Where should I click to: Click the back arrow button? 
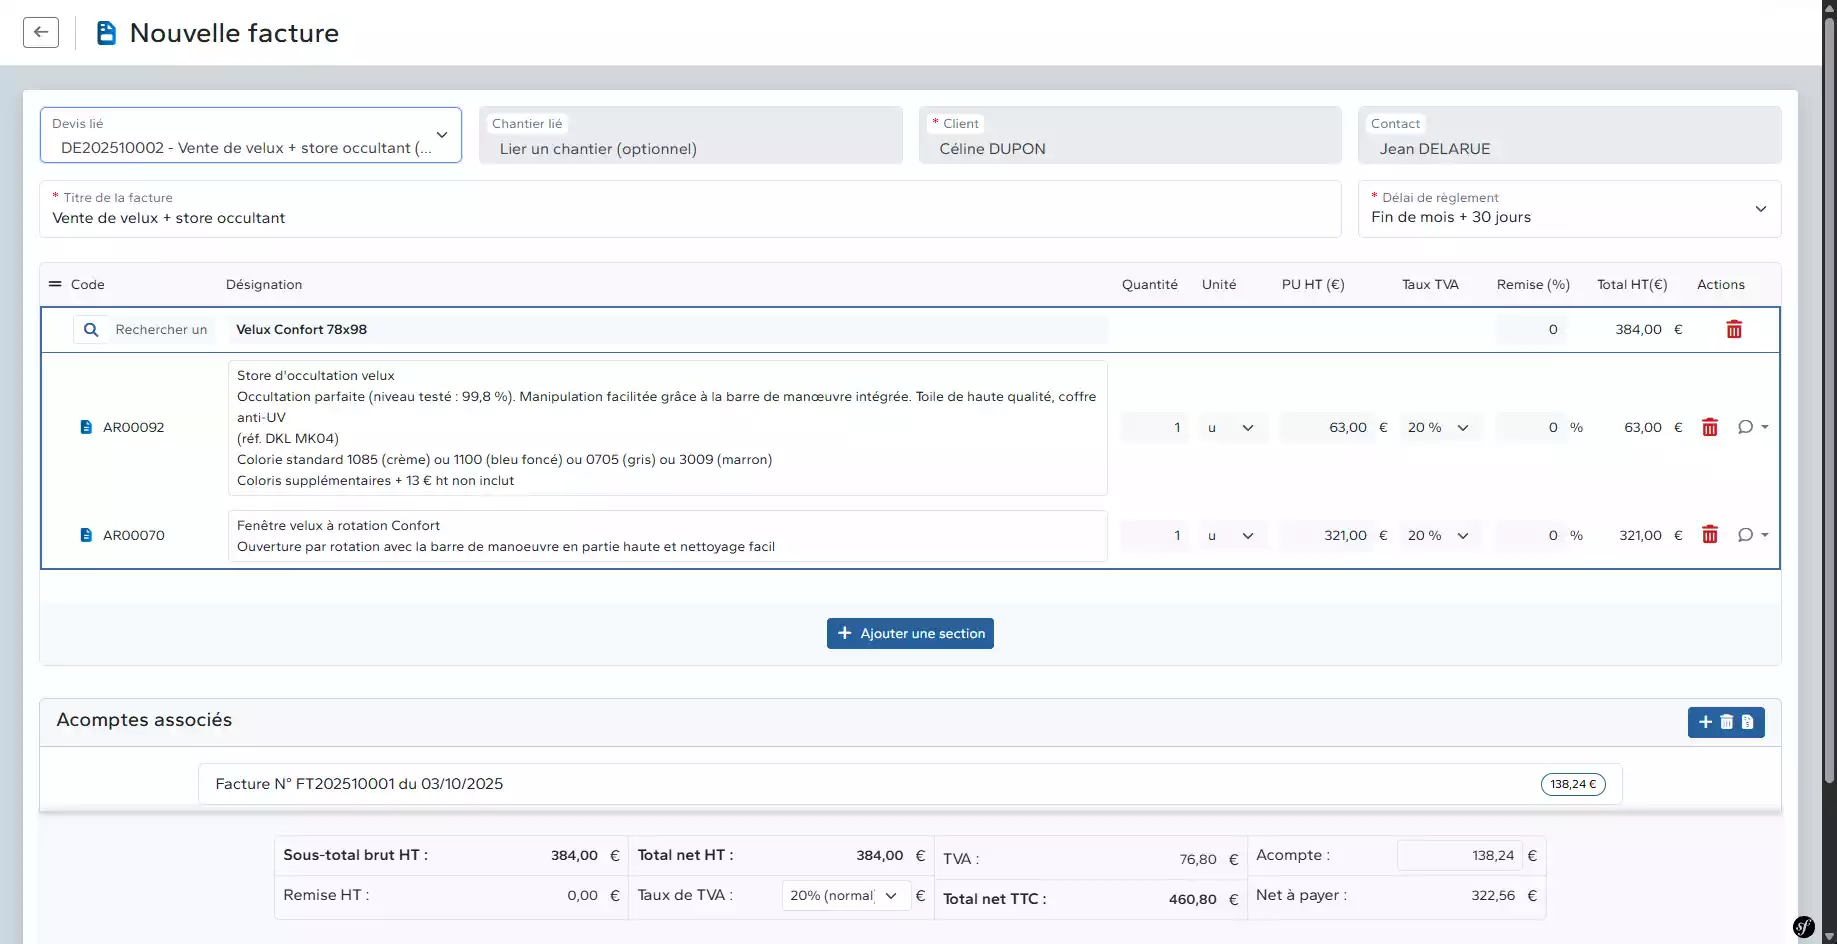(x=41, y=32)
